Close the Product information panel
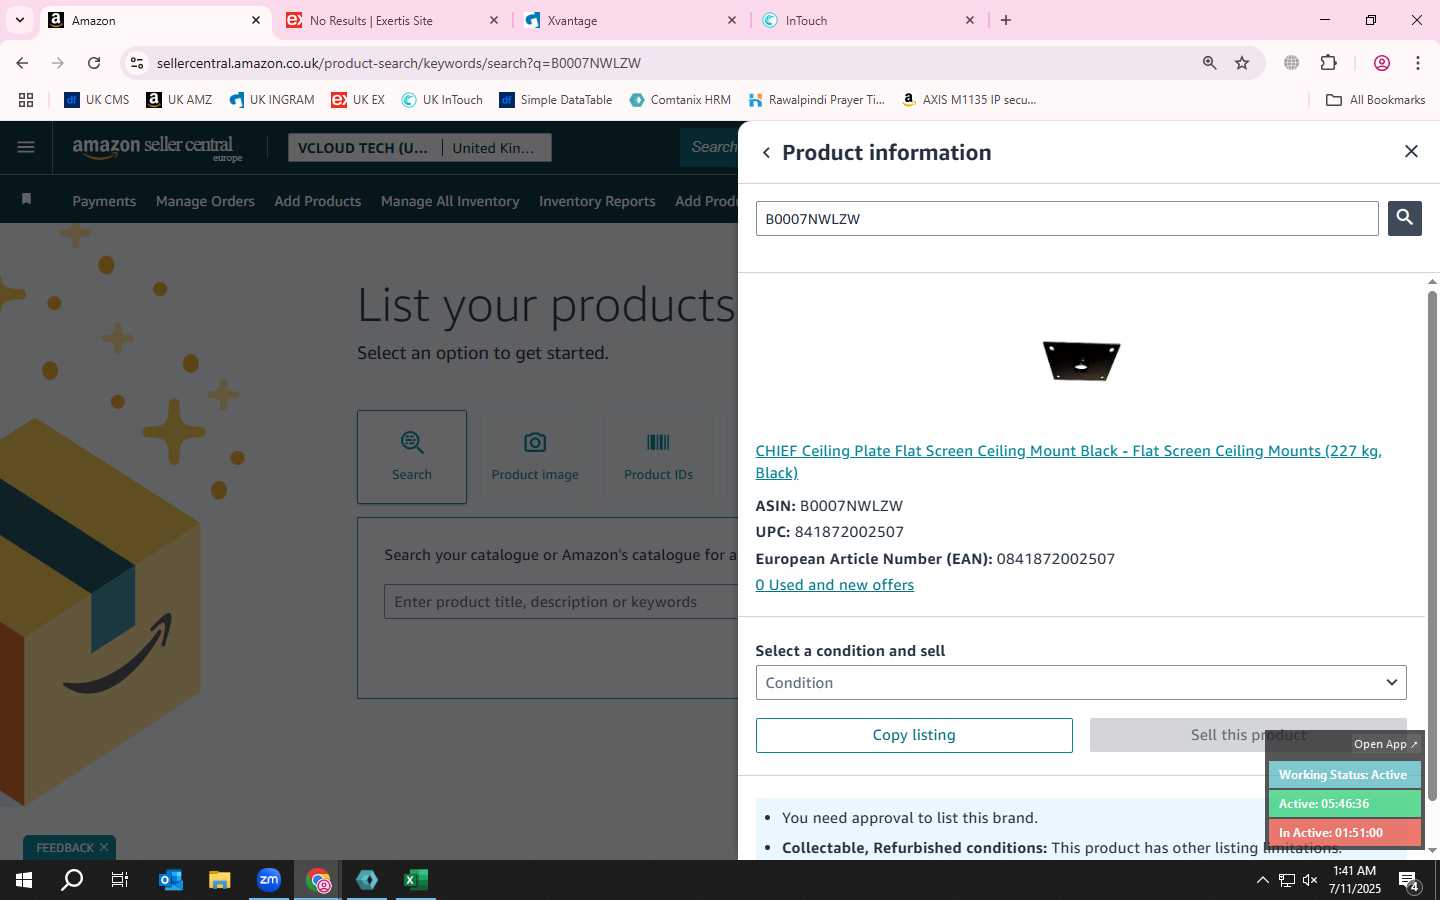The width and height of the screenshot is (1440, 900). [1411, 151]
